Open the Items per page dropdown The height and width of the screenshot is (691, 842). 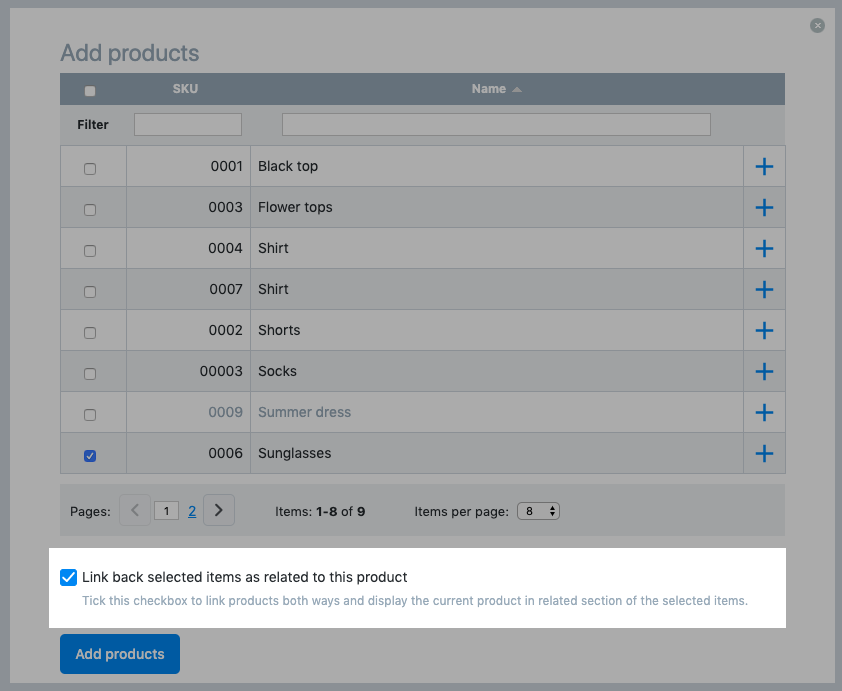538,511
